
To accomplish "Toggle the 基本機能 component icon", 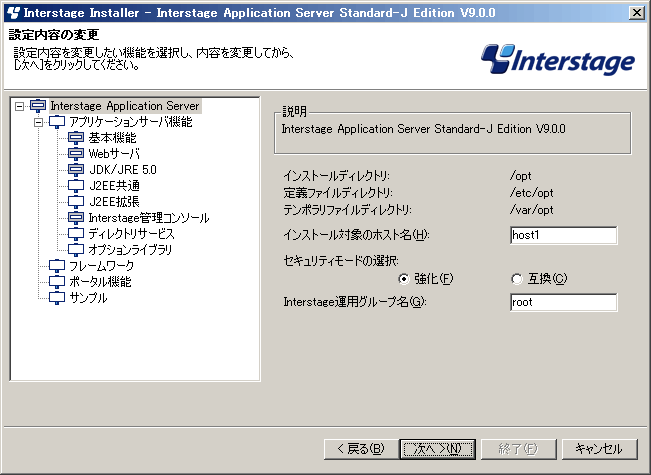I will point(76,138).
